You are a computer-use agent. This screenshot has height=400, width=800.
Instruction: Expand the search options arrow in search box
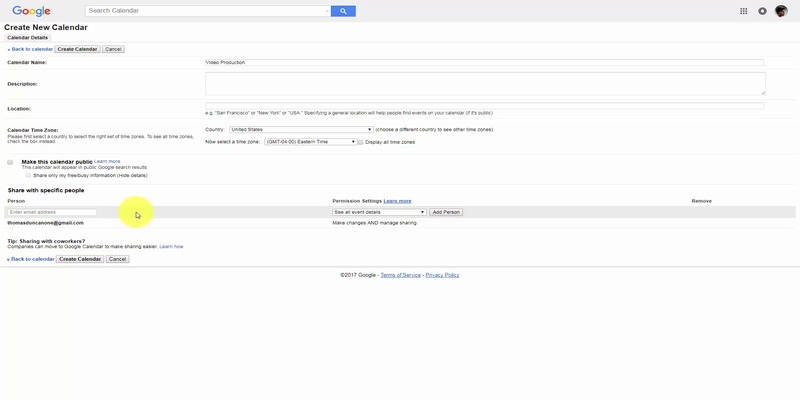pos(326,11)
